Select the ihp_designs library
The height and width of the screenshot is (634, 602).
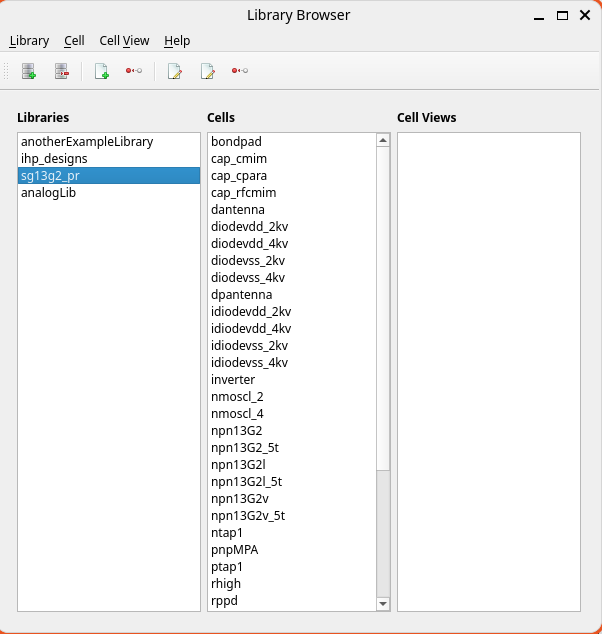point(54,159)
